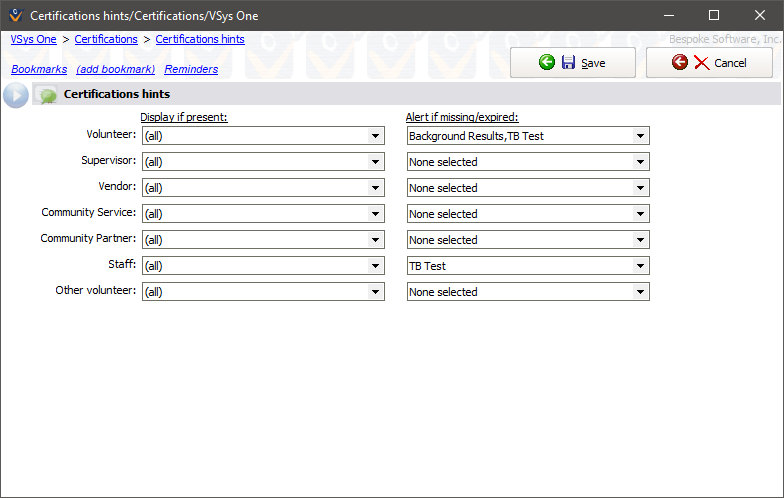Open the Bookmarks link
Image resolution: width=784 pixels, height=498 pixels.
(39, 69)
